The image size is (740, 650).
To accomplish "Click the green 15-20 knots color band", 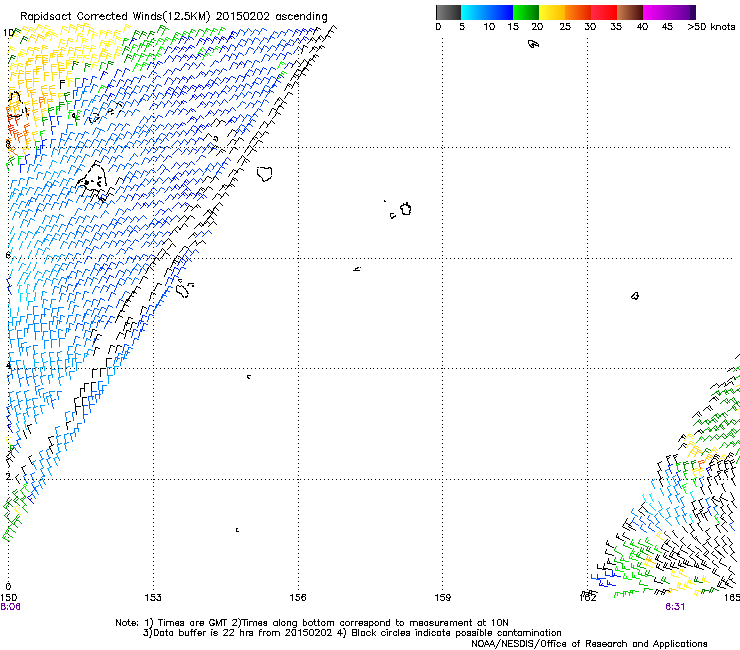I will (526, 12).
